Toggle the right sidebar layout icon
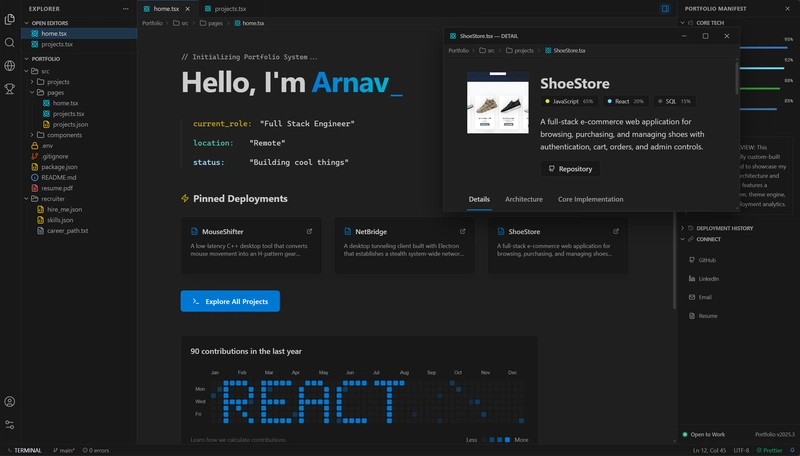Screen dimensions: 800x456 (665, 8)
